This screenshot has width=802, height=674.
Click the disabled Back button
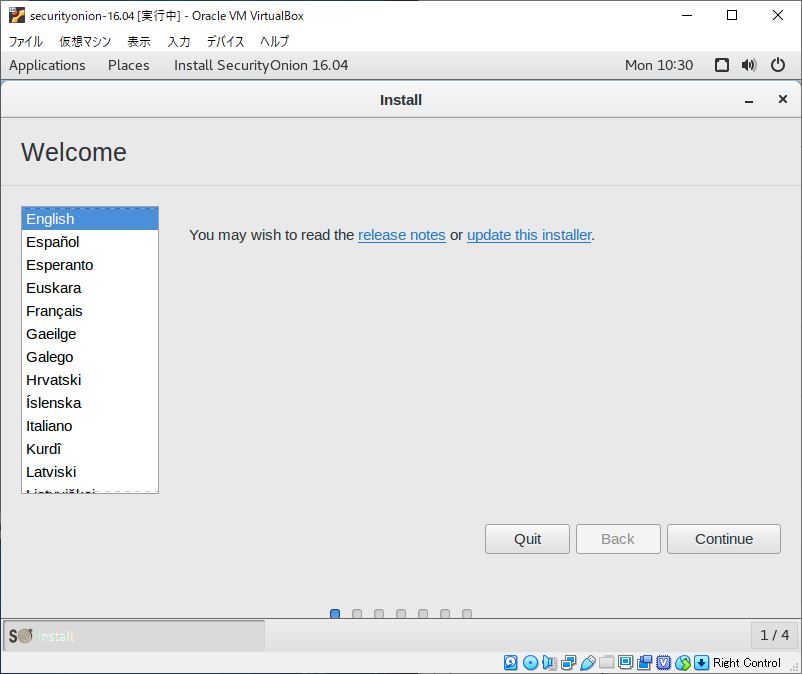pyautogui.click(x=618, y=539)
